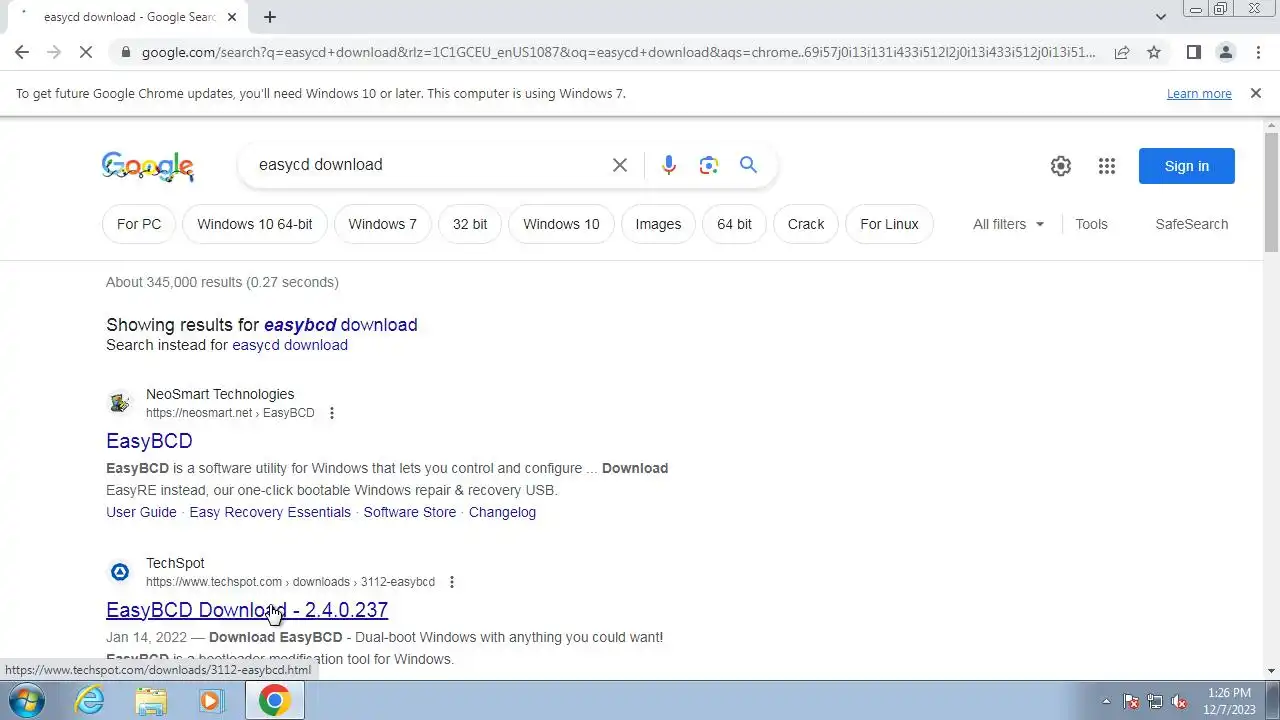This screenshot has height=720, width=1280.
Task: Select the Windows 10 filter chip
Action: click(x=561, y=224)
